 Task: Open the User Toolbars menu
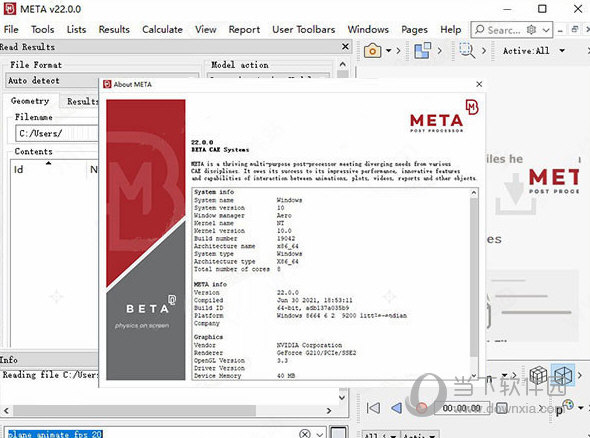(304, 29)
